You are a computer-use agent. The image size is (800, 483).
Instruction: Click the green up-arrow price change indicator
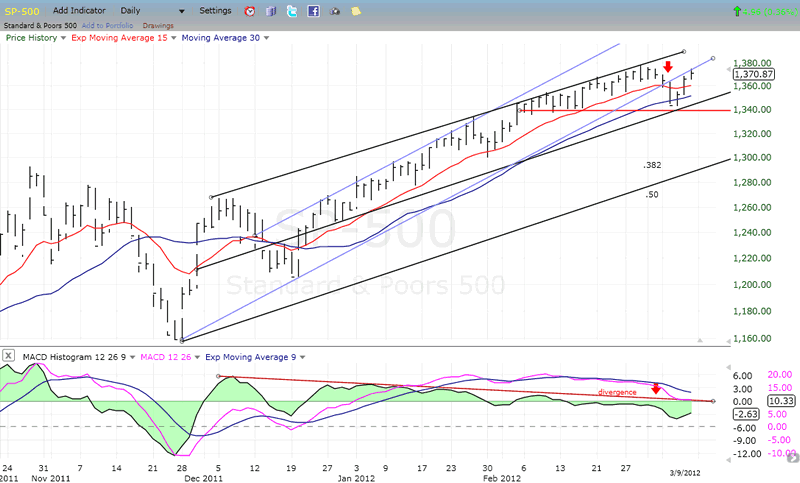[737, 11]
